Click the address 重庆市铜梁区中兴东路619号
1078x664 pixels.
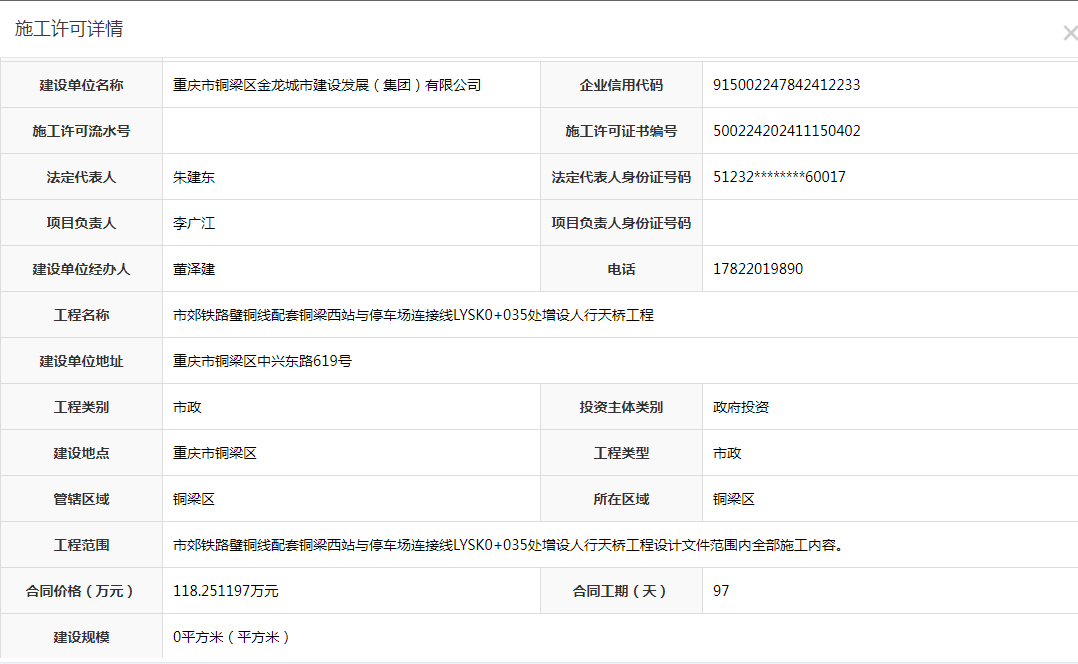coord(262,361)
